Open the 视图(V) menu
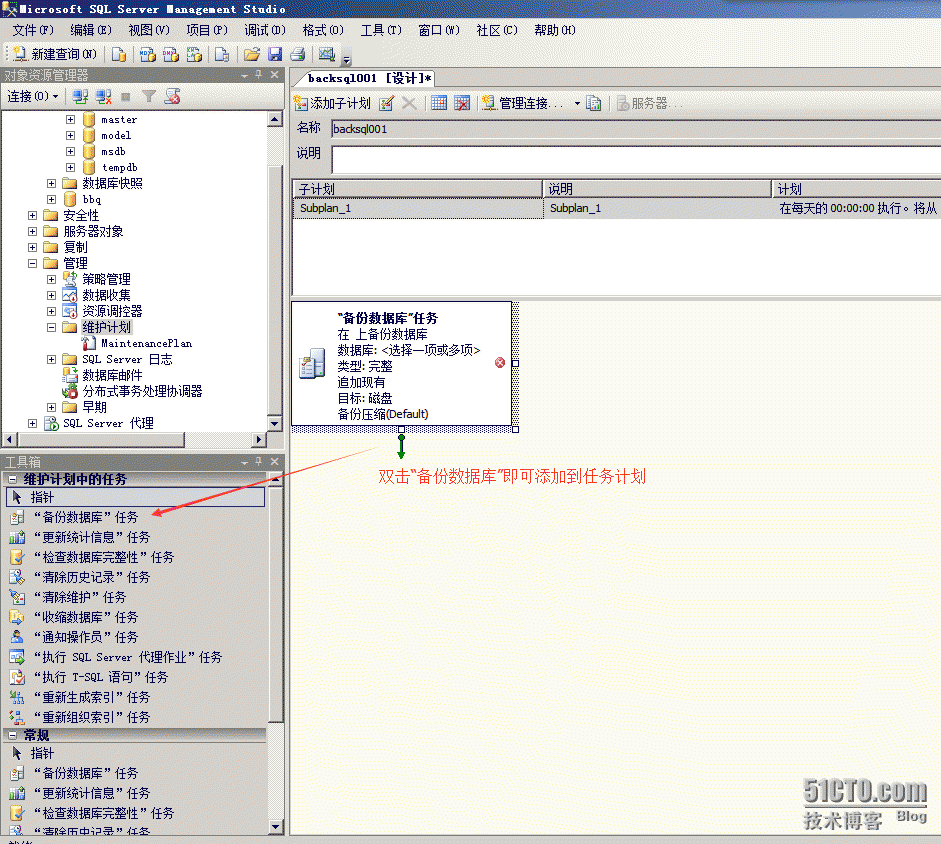 149,30
